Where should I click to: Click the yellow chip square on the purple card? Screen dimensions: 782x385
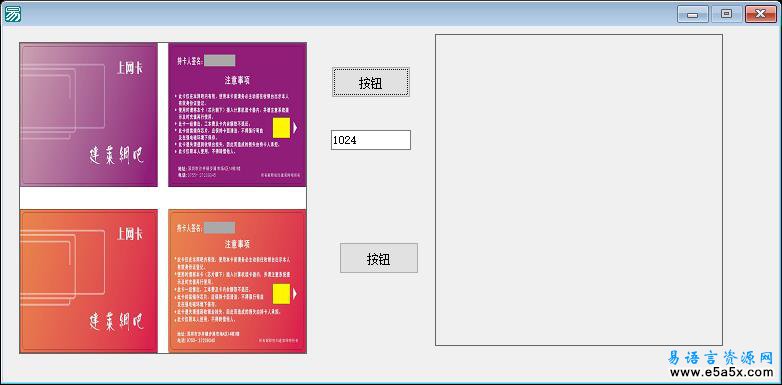[x=281, y=128]
